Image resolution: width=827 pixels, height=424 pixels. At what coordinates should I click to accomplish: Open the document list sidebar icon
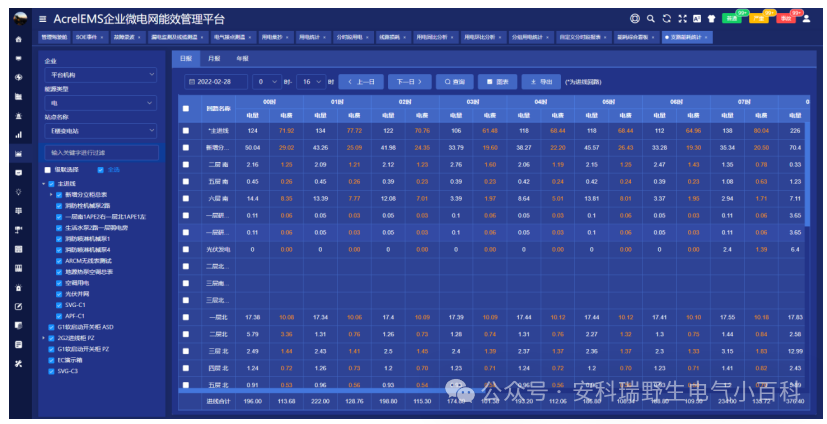tap(18, 344)
